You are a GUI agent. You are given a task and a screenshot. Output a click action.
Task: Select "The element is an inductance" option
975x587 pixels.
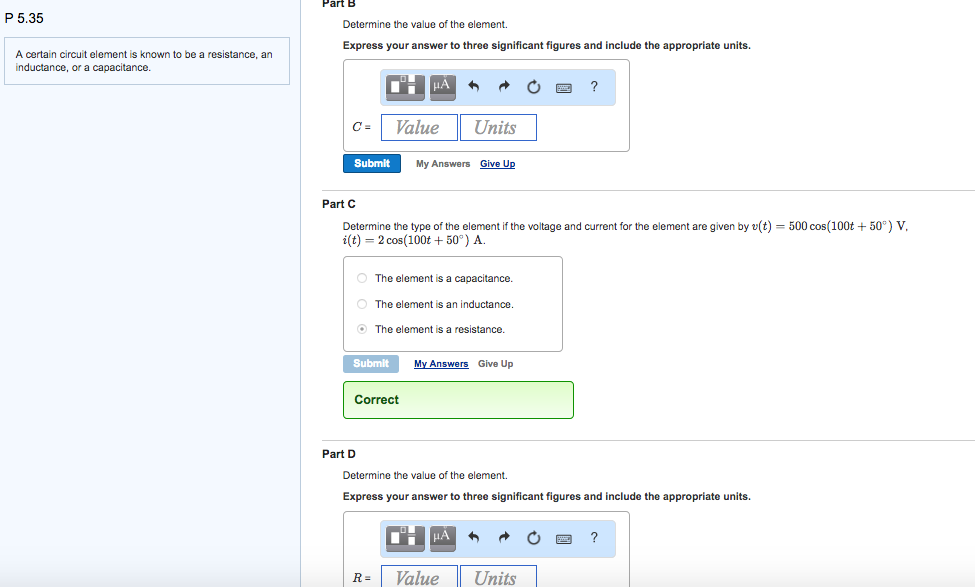(362, 304)
